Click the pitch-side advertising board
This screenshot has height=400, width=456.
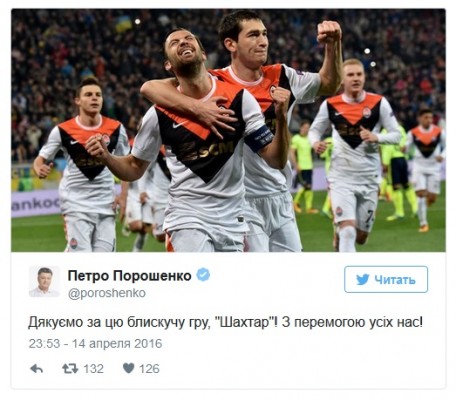pyautogui.click(x=36, y=203)
